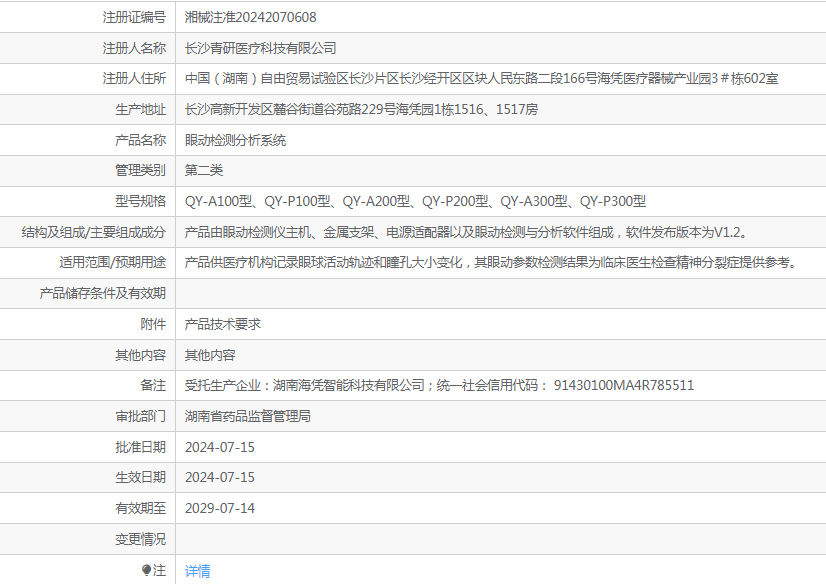Click the 生产地址 label
The height and width of the screenshot is (584, 826).
pos(141,110)
